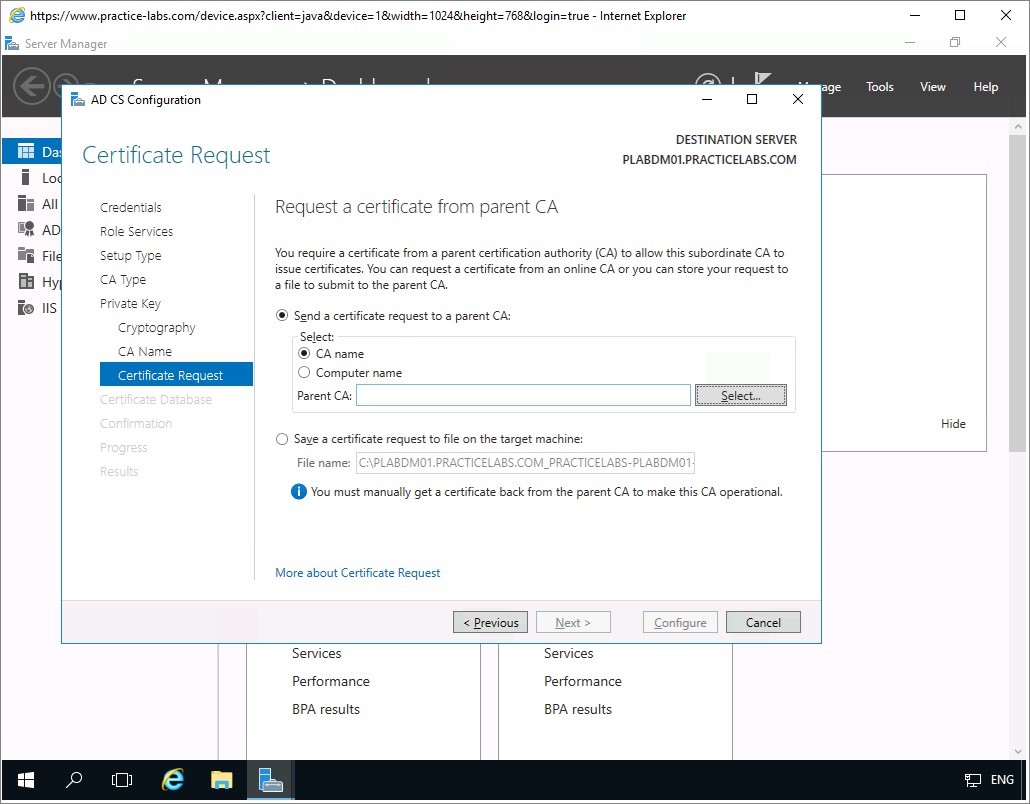Click the right Performance tile entry

point(583,681)
